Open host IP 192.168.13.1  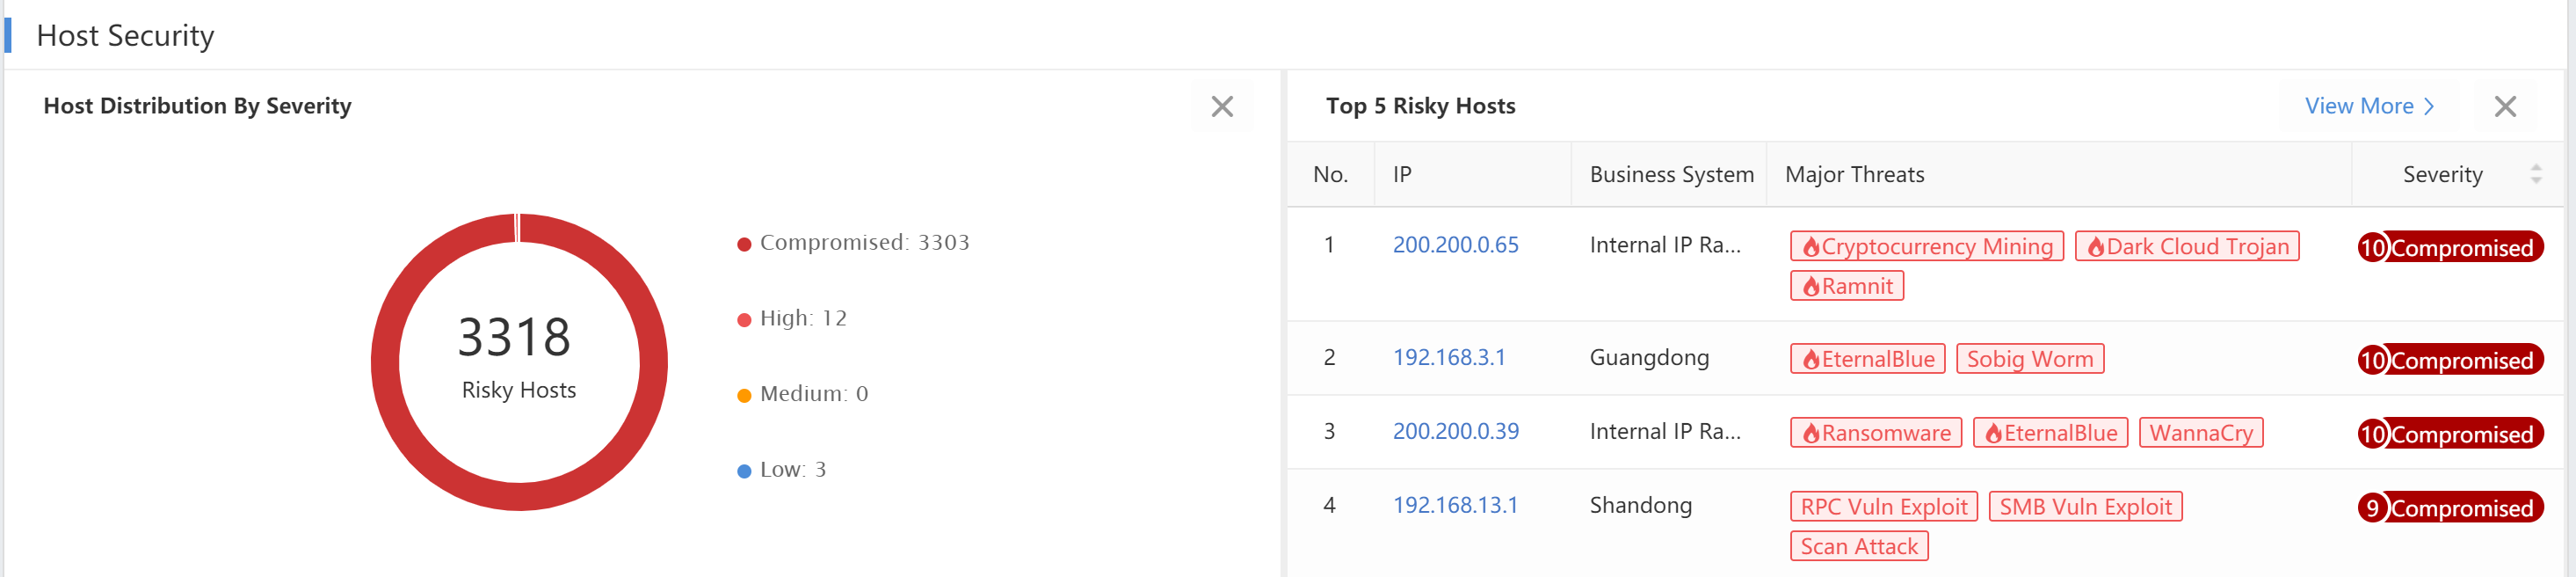coord(1454,506)
